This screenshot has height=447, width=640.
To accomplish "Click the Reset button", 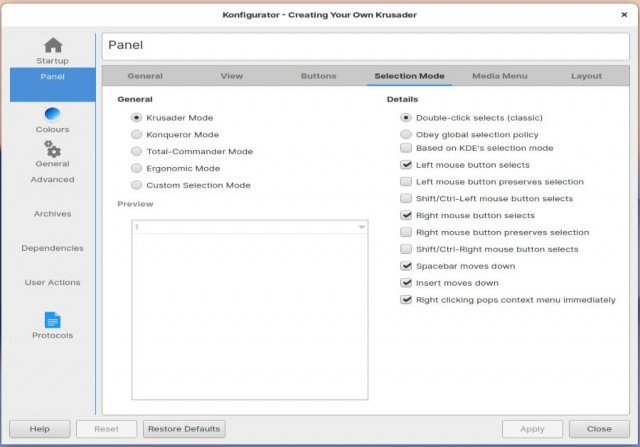I will pyautogui.click(x=106, y=429).
